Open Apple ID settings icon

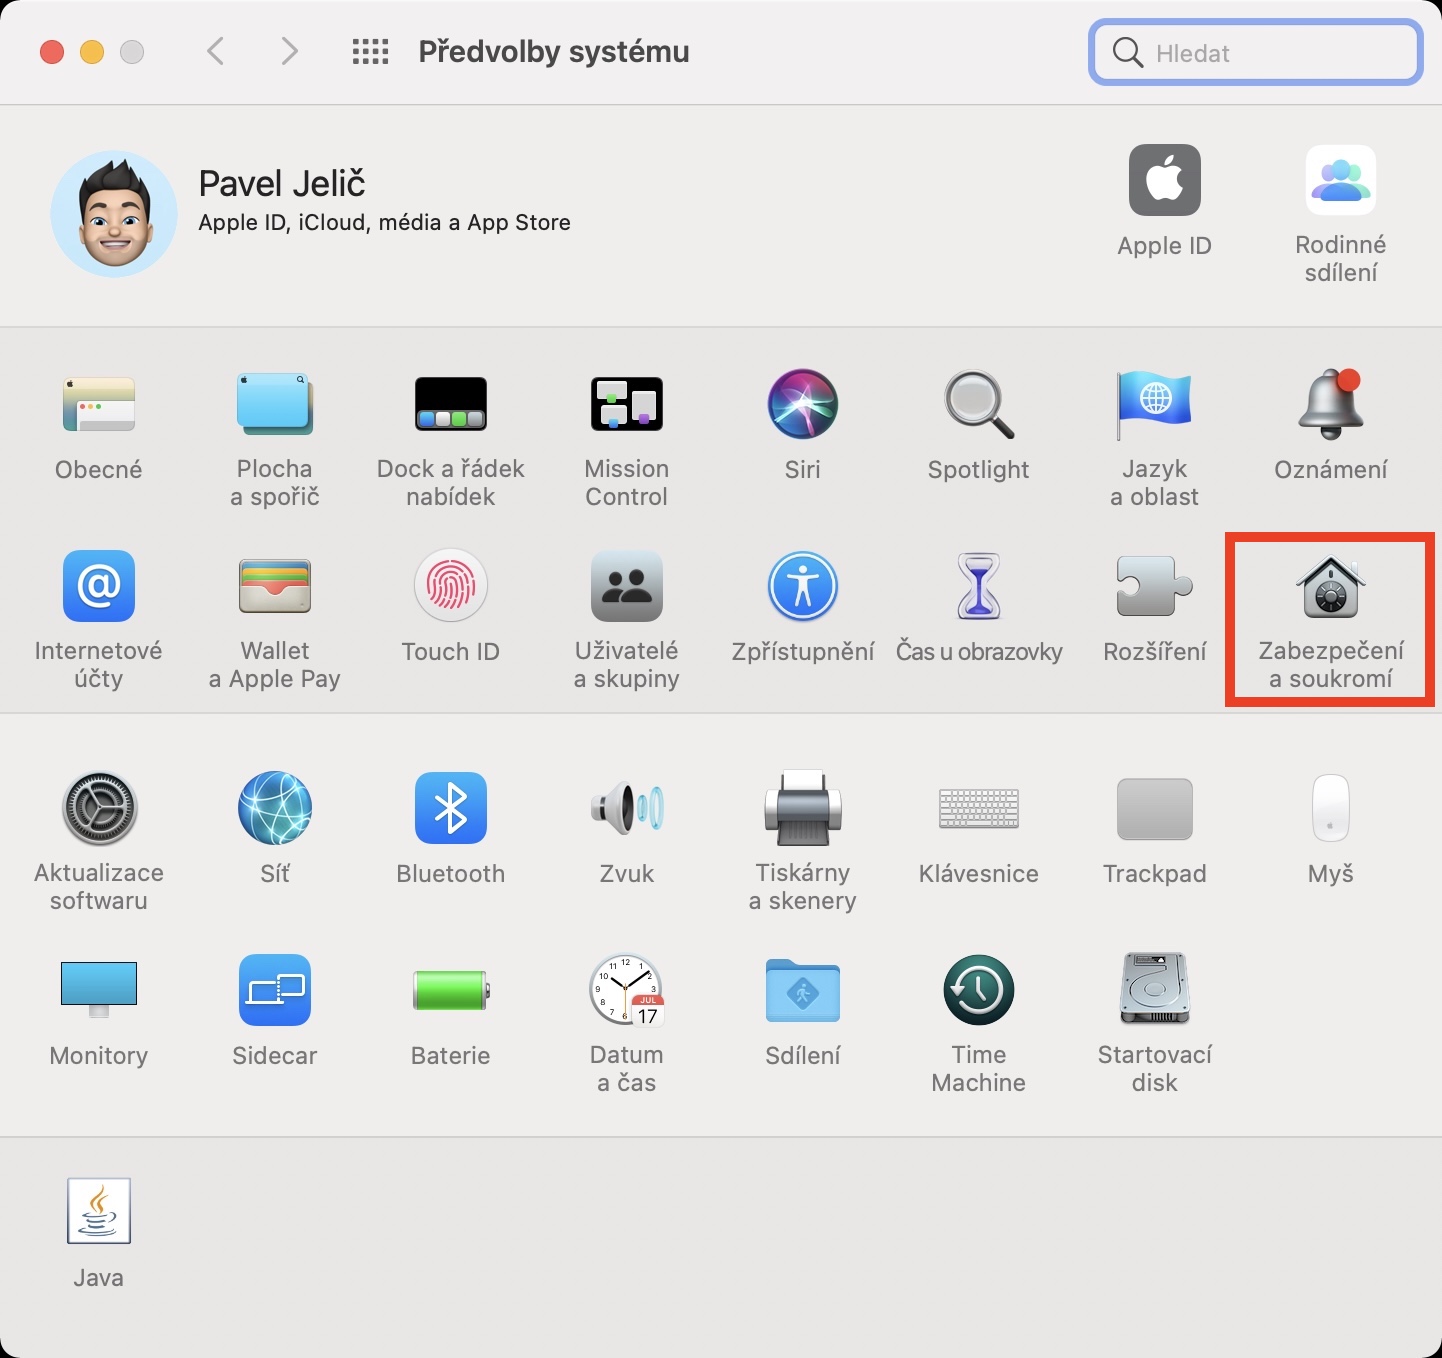pos(1165,180)
